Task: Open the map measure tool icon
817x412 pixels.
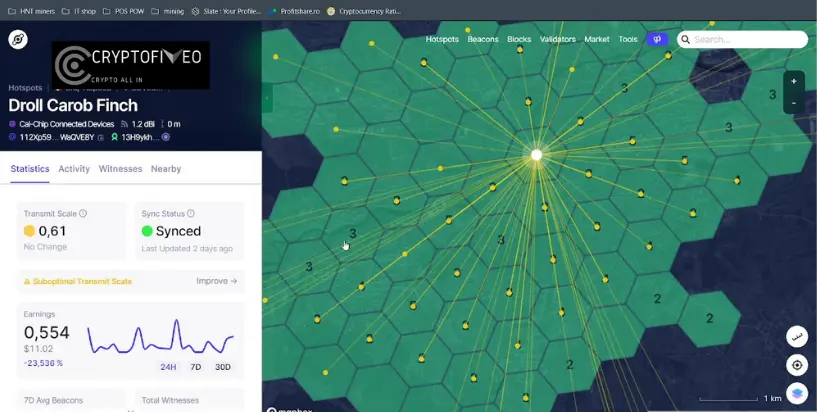Action: [x=797, y=337]
